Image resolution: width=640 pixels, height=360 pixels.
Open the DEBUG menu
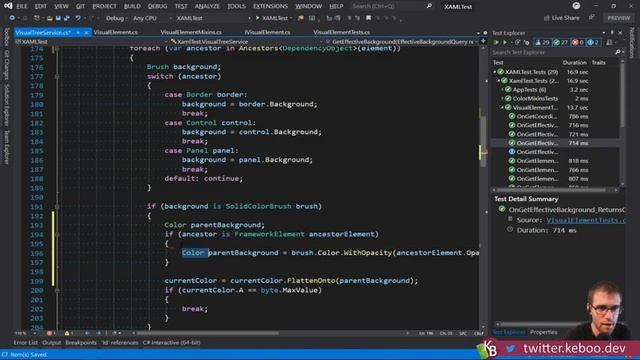coord(158,6)
